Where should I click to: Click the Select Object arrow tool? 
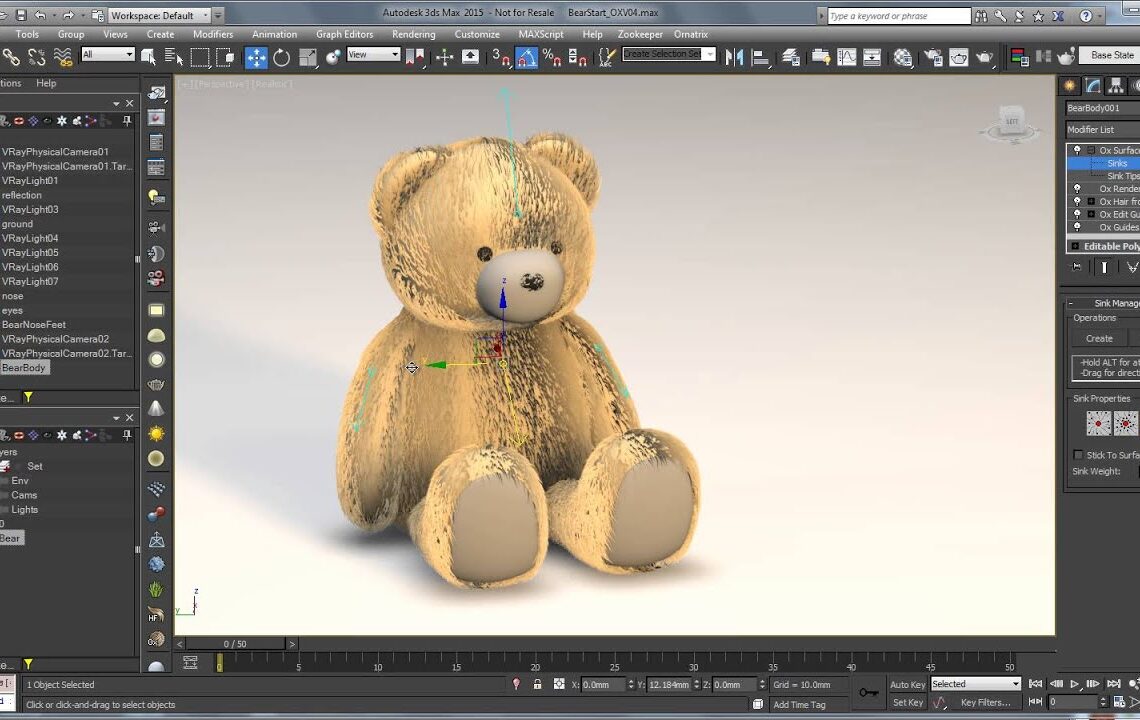149,57
